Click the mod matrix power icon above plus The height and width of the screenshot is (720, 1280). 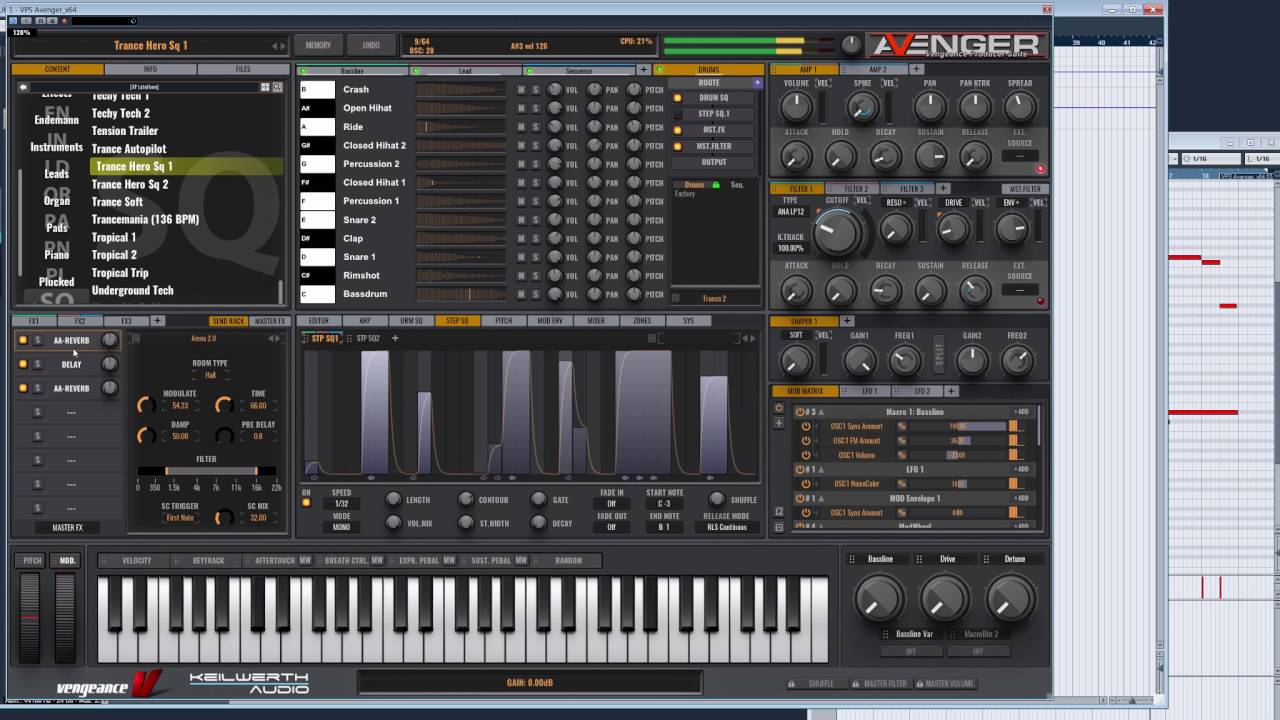click(779, 408)
